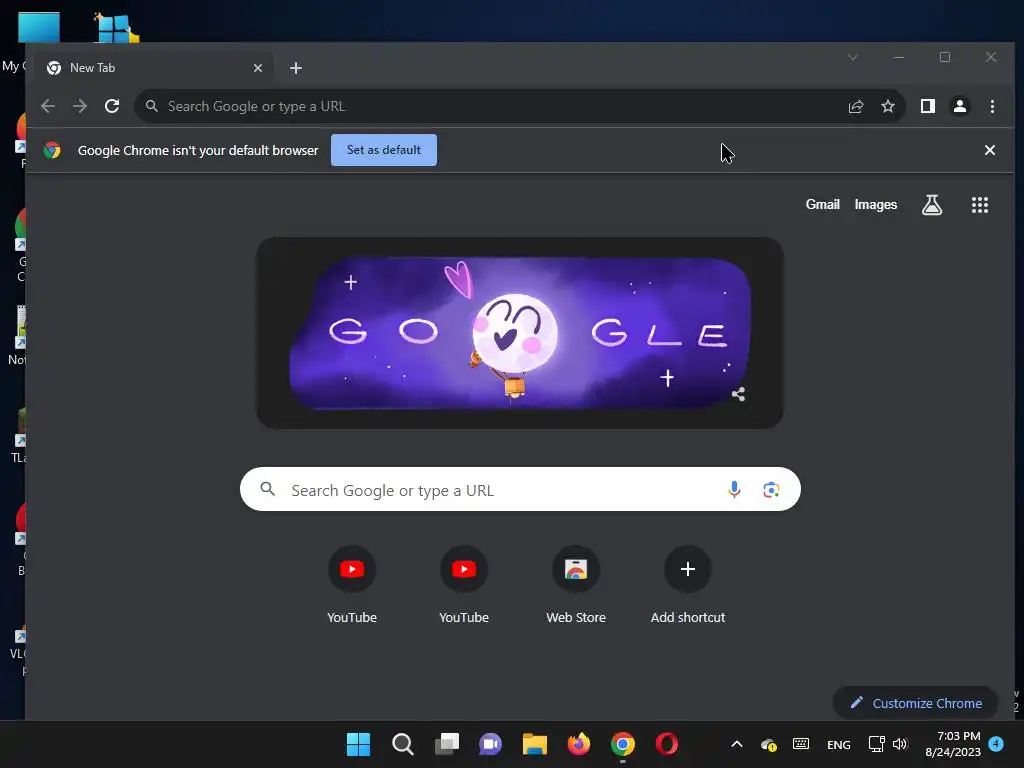1024x768 pixels.
Task: Open the tab search chevron
Action: click(853, 57)
